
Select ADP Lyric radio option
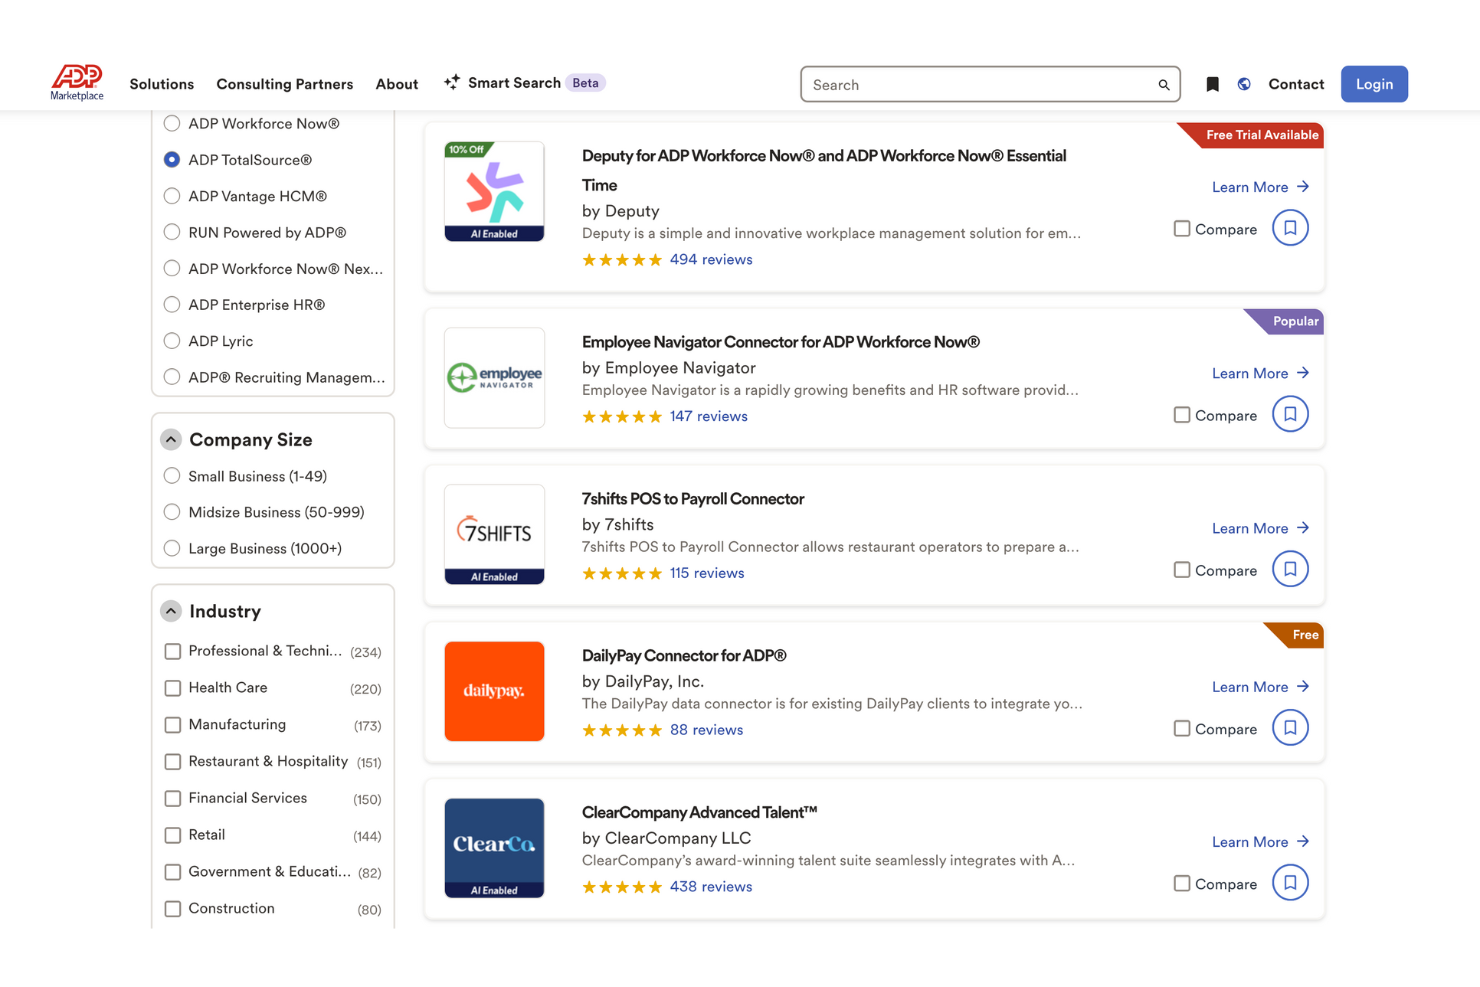[172, 341]
